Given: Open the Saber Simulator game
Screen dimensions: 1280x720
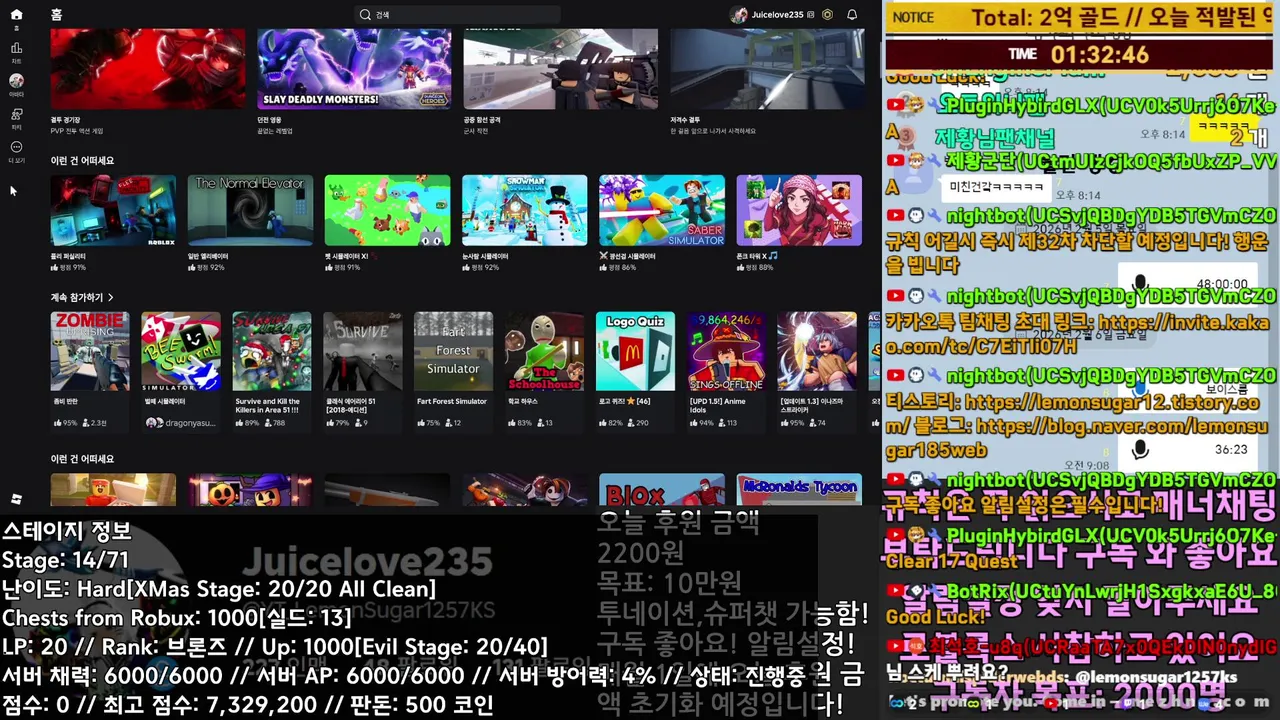Looking at the screenshot, I should (661, 210).
